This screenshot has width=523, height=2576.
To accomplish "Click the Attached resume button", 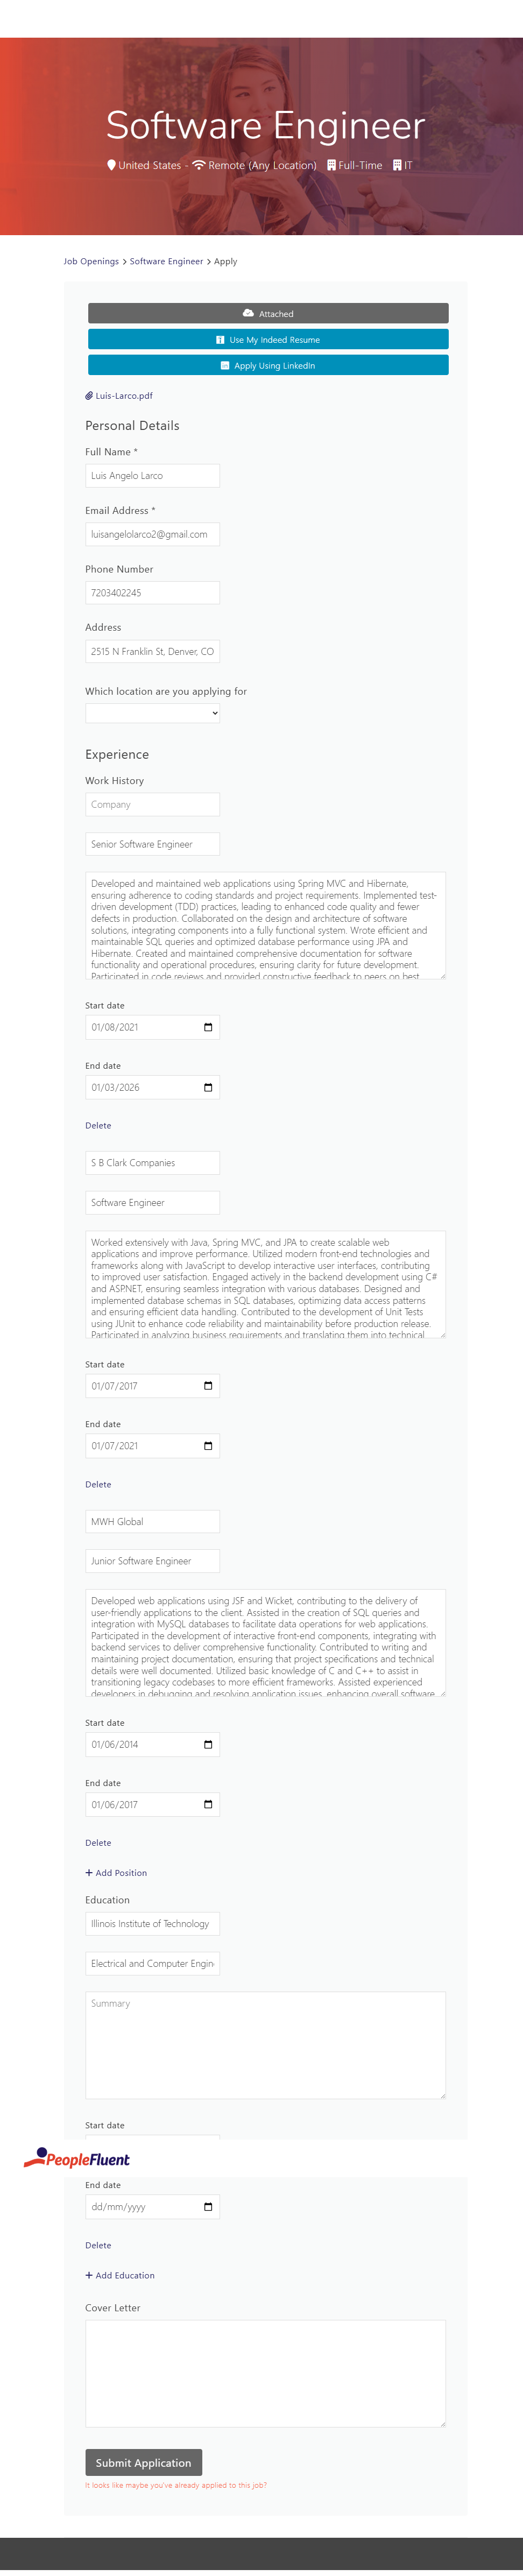I will tap(268, 314).
